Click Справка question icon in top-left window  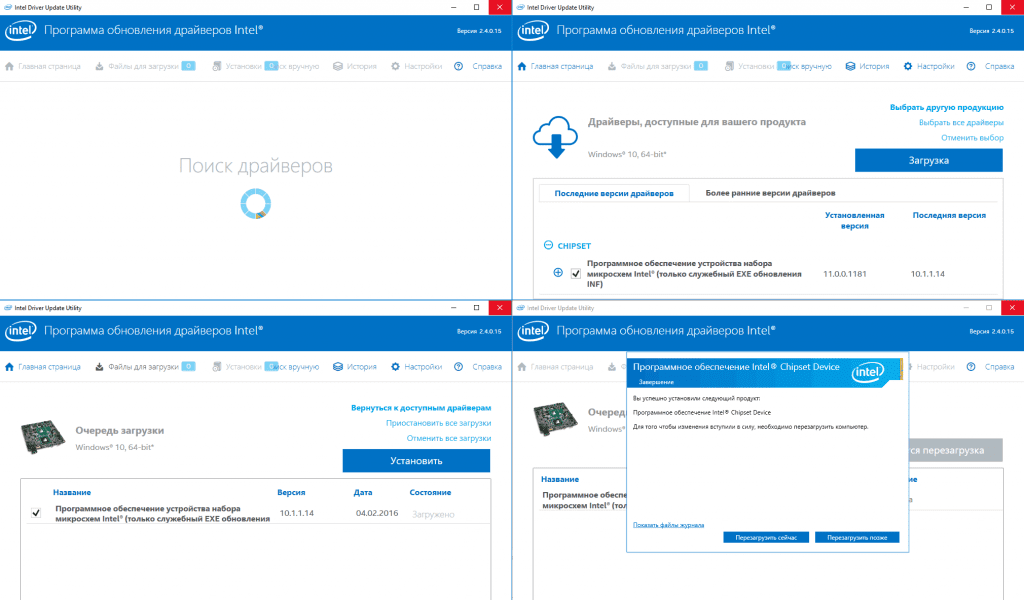tap(458, 66)
